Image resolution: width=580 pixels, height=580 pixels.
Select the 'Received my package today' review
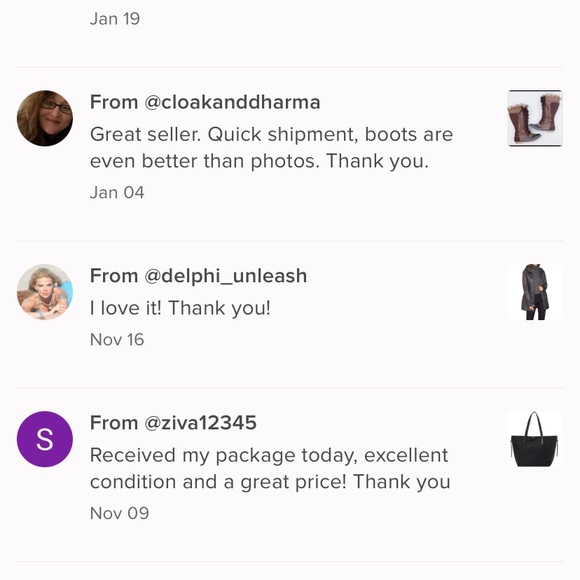coord(270,468)
